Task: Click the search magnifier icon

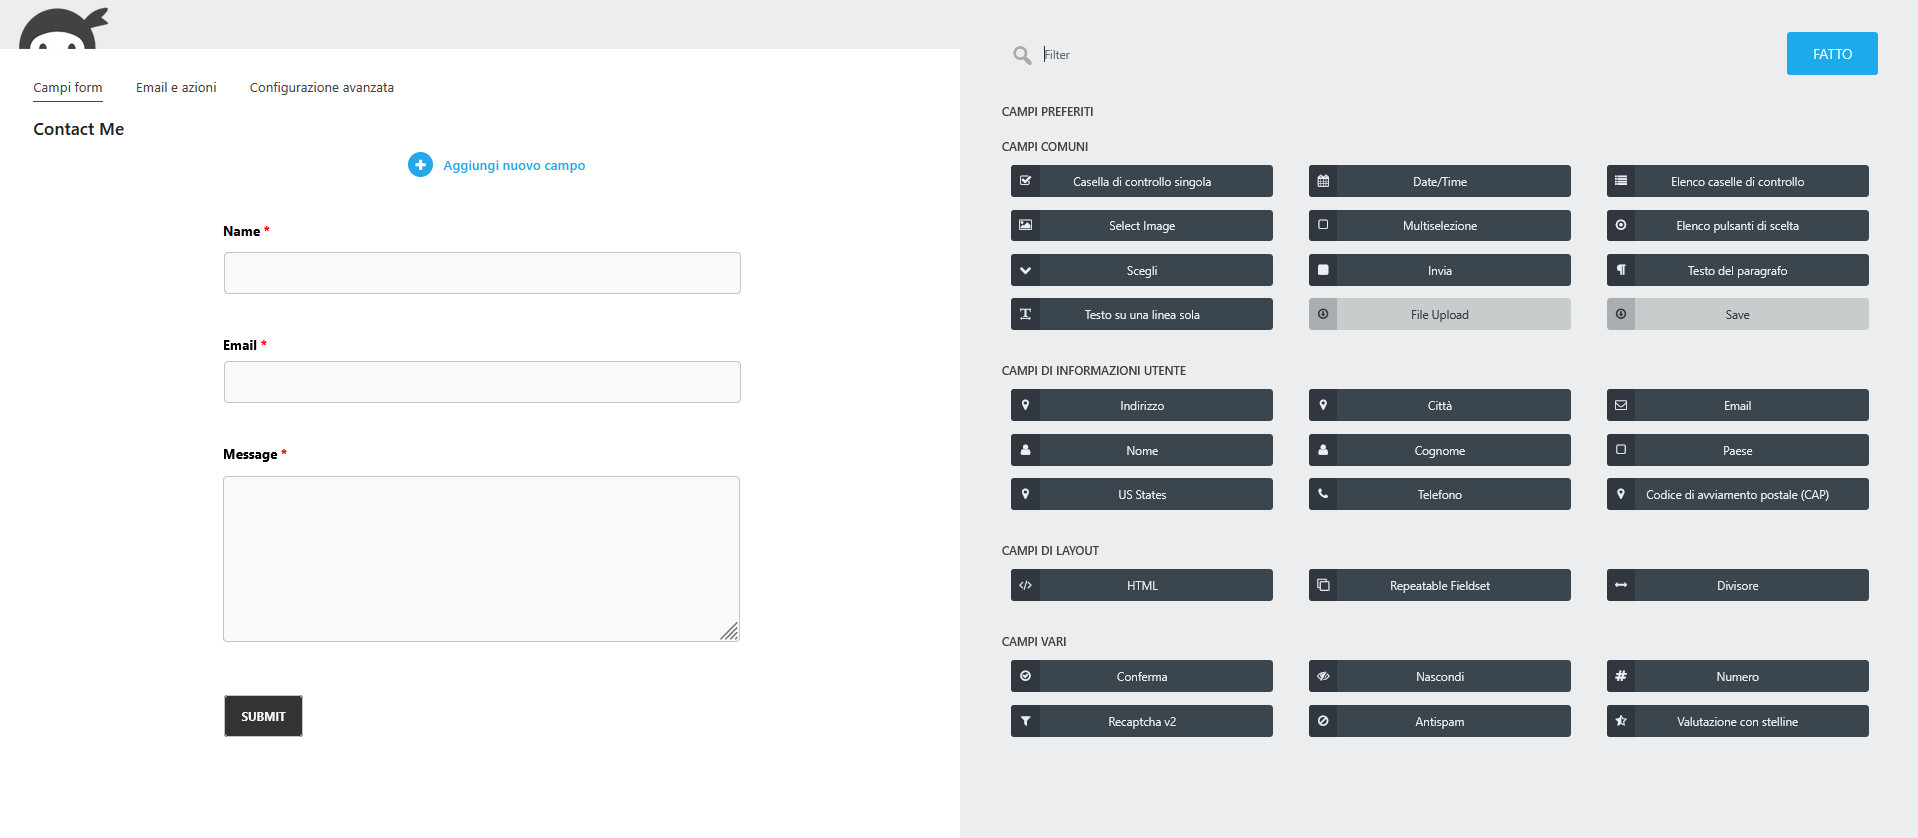Action: coord(1022,55)
